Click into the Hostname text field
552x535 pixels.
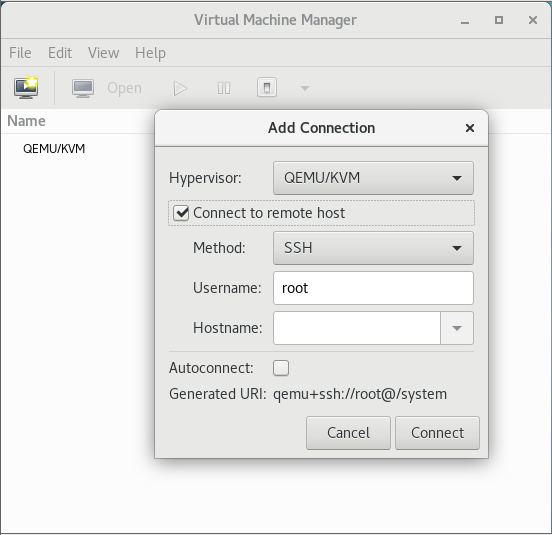click(357, 328)
